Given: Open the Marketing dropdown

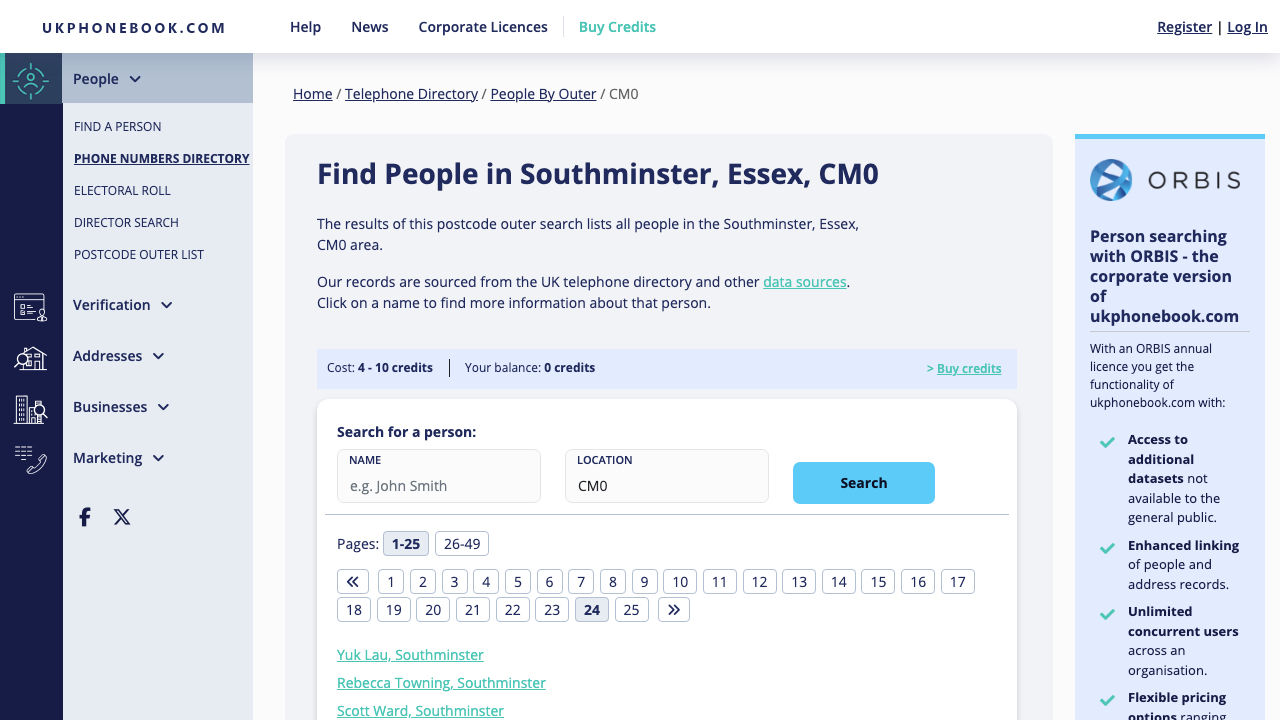Looking at the screenshot, I should point(158,458).
